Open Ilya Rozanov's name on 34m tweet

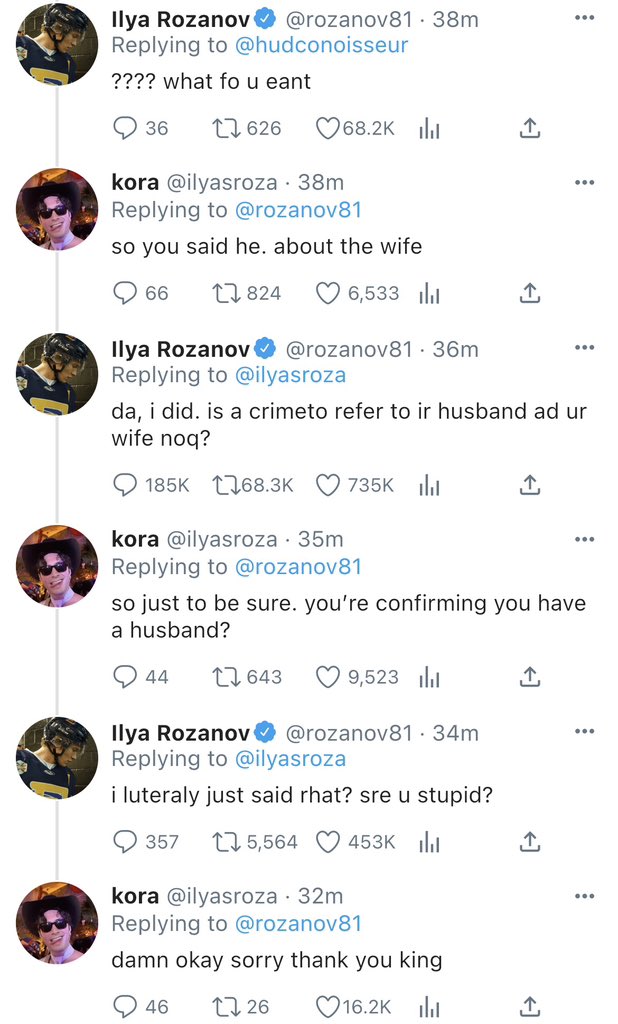click(181, 733)
